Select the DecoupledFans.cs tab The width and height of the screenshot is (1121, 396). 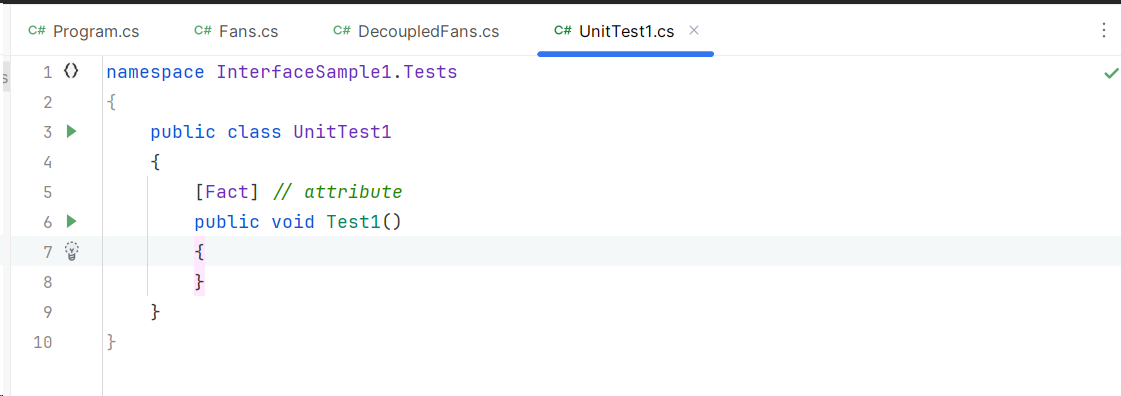click(x=416, y=31)
